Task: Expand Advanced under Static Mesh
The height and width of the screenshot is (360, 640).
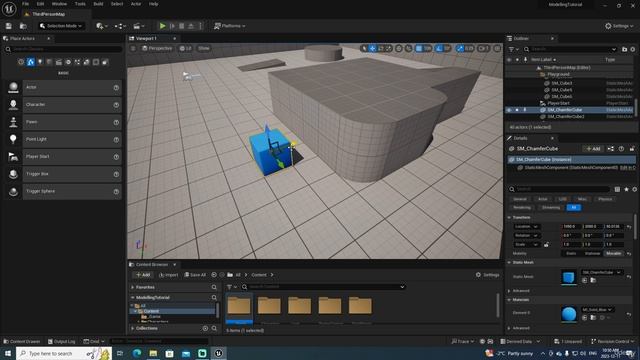Action: [x=509, y=291]
